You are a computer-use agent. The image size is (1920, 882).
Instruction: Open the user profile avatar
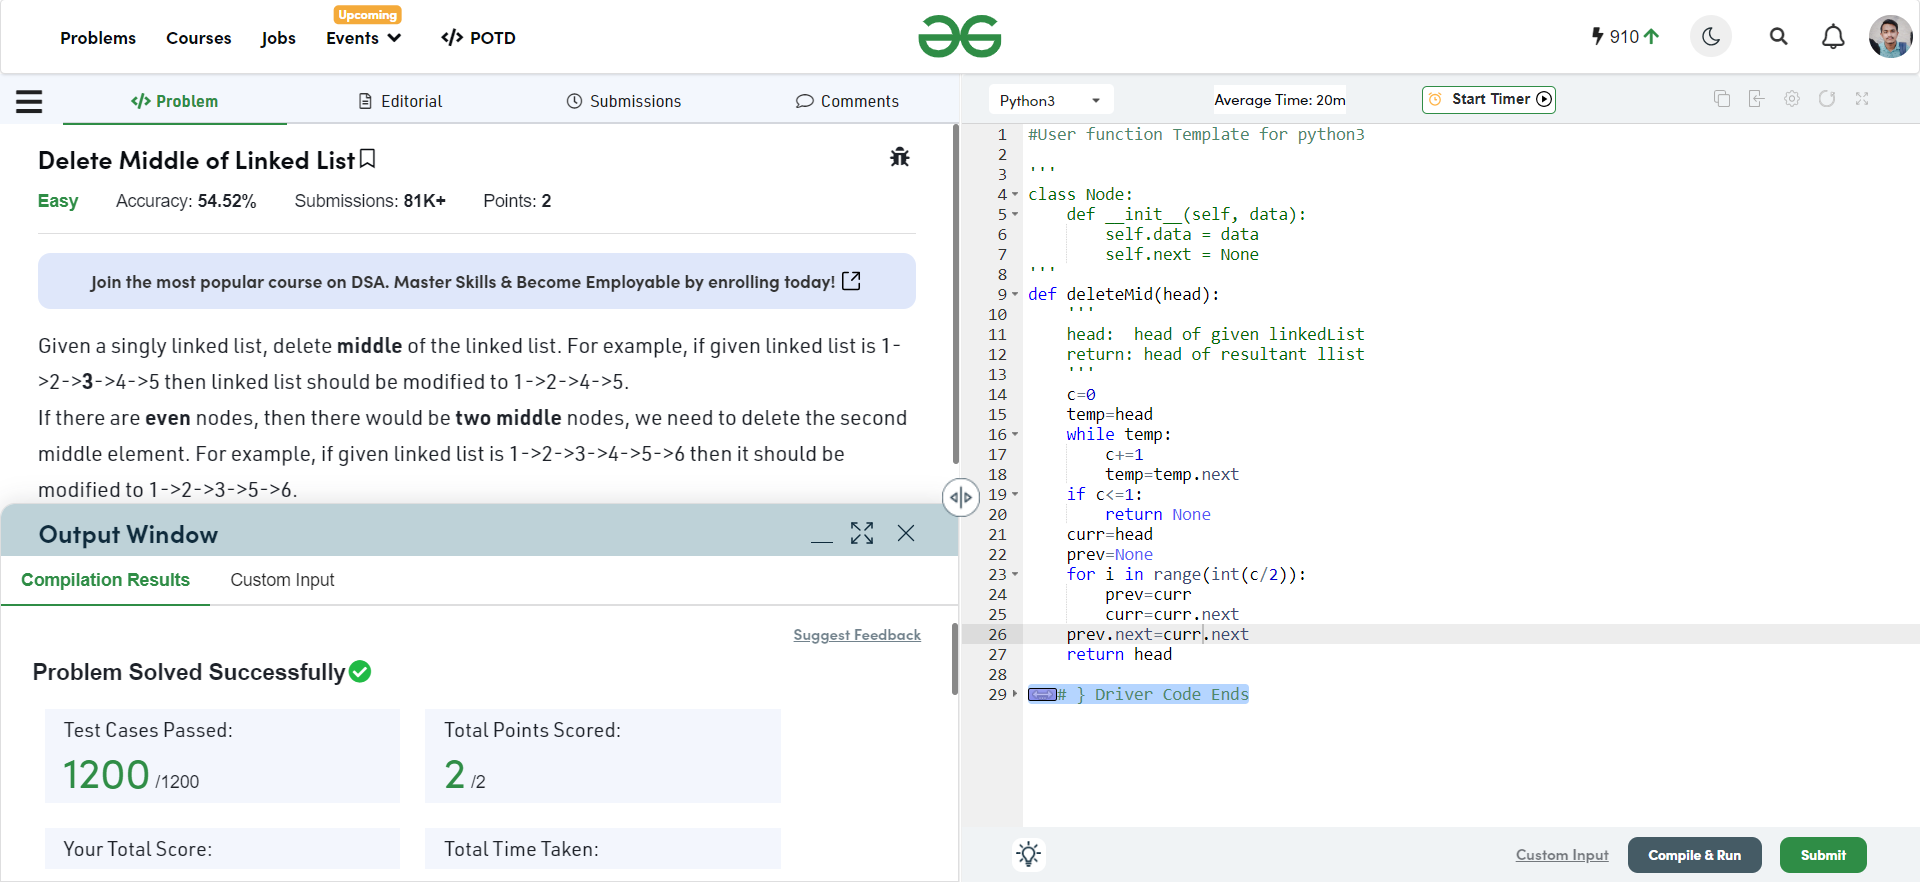tap(1890, 37)
